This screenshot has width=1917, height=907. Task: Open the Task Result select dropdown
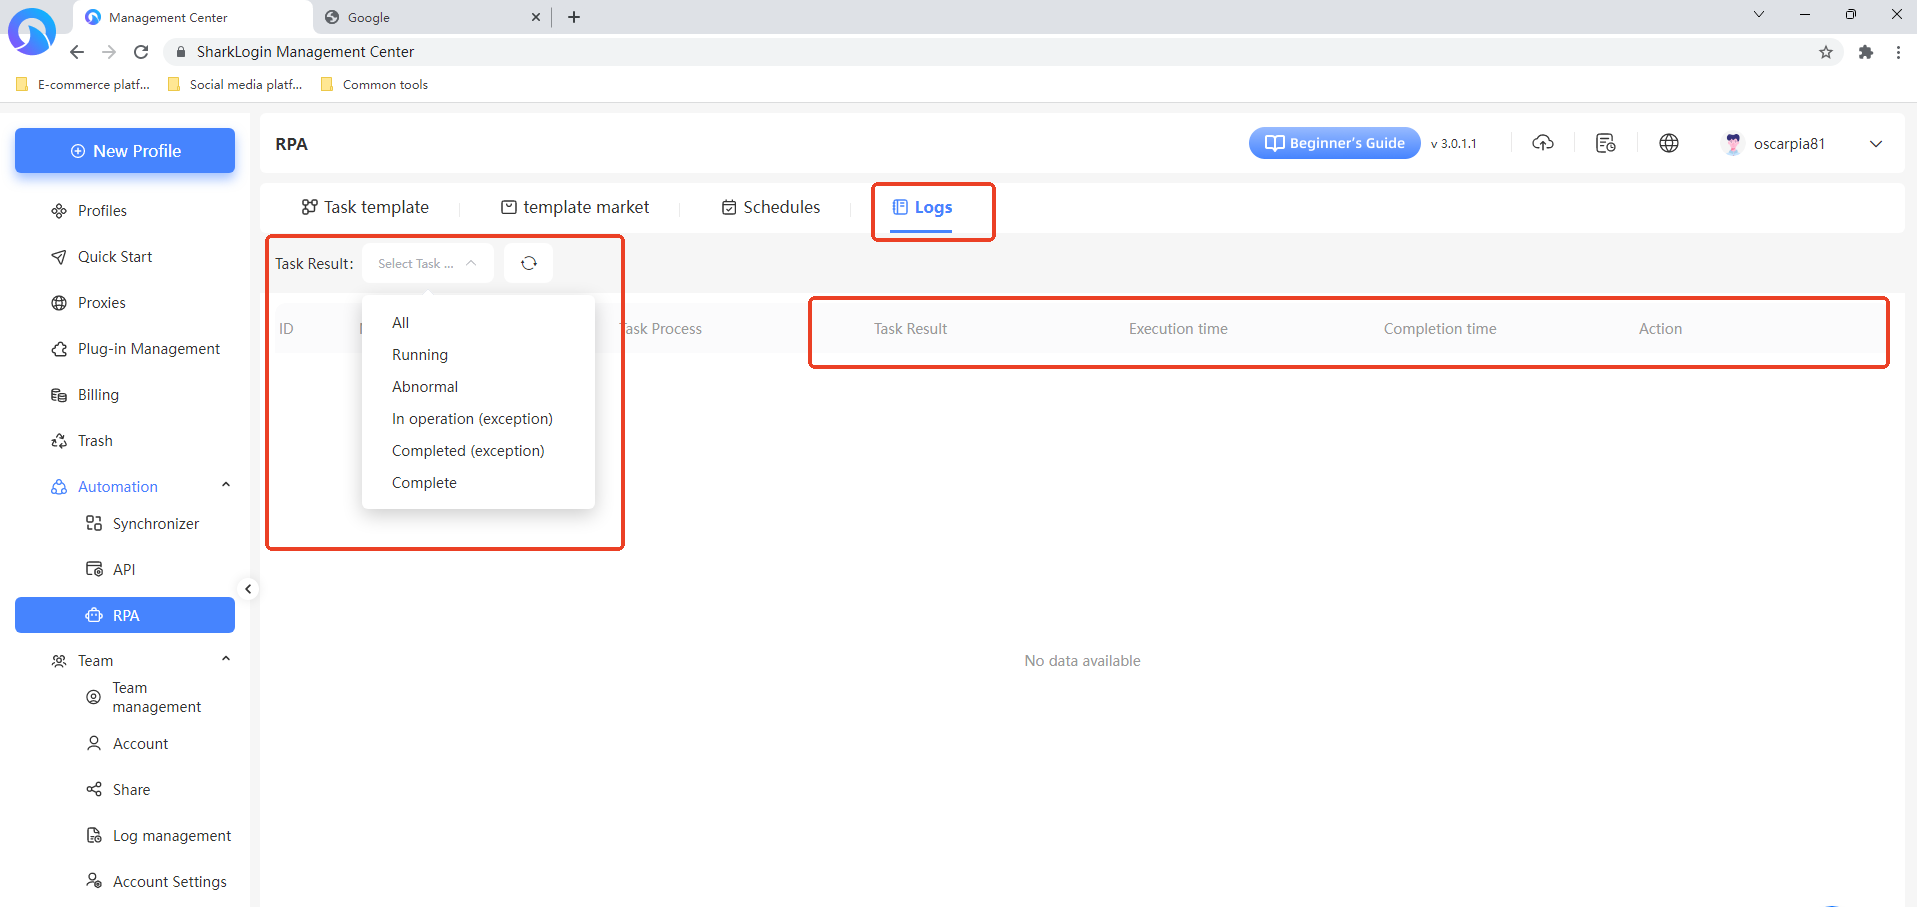coord(427,263)
